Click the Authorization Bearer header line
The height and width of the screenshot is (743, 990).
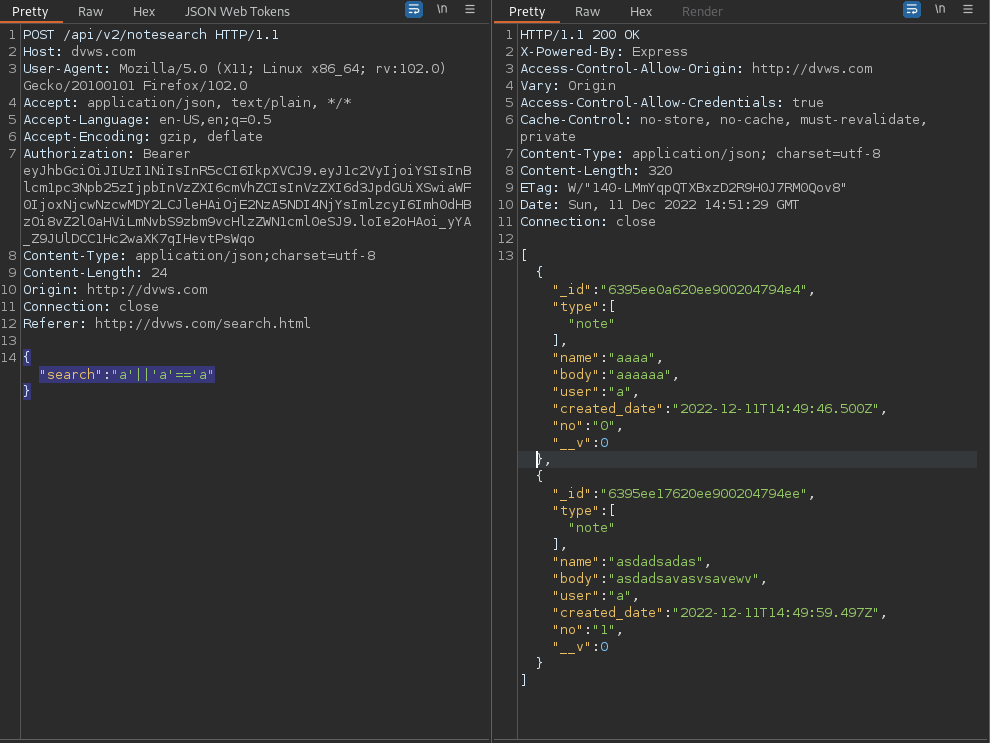(107, 153)
